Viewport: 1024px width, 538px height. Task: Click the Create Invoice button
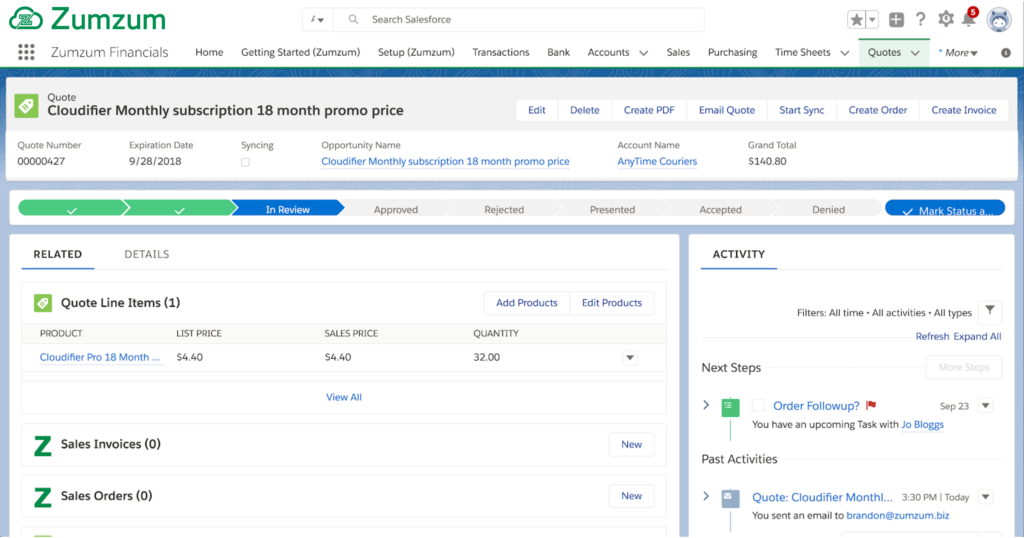[x=964, y=110]
